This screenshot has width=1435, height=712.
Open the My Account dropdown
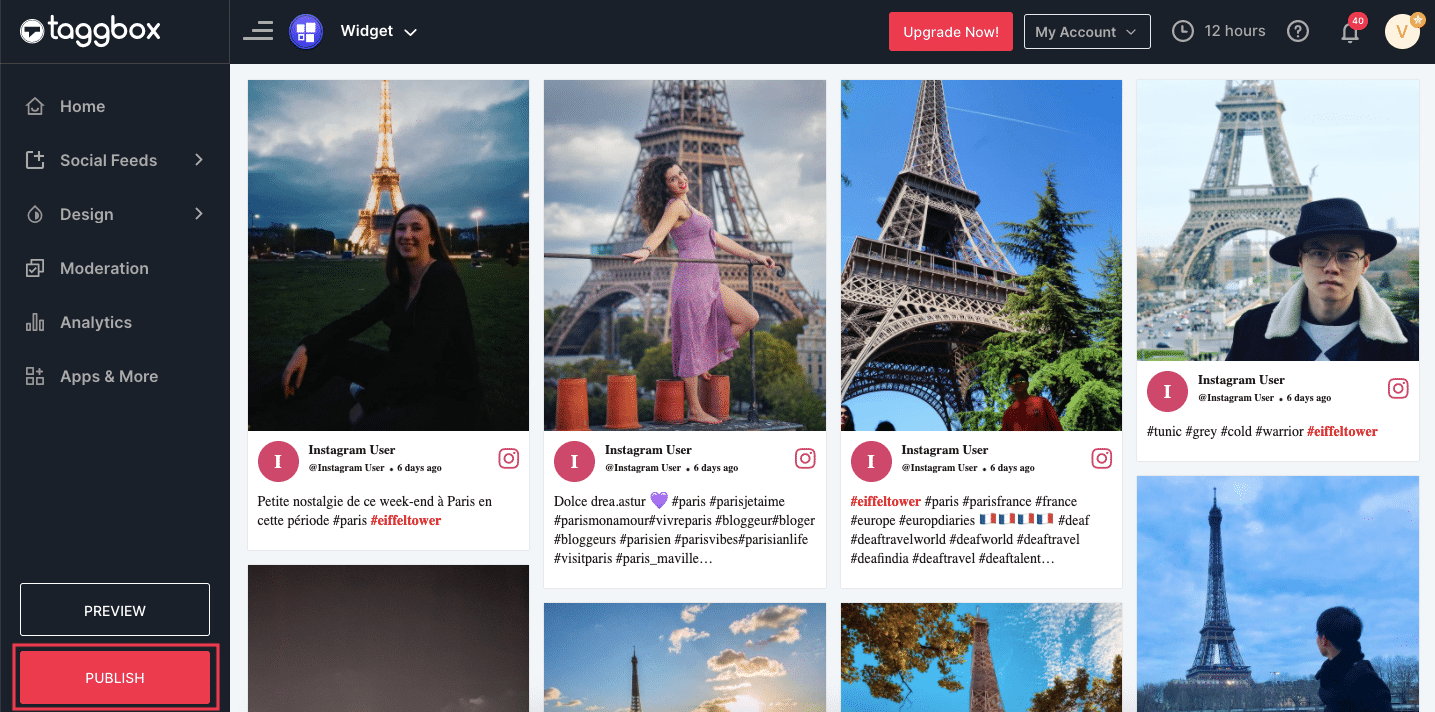pos(1086,32)
